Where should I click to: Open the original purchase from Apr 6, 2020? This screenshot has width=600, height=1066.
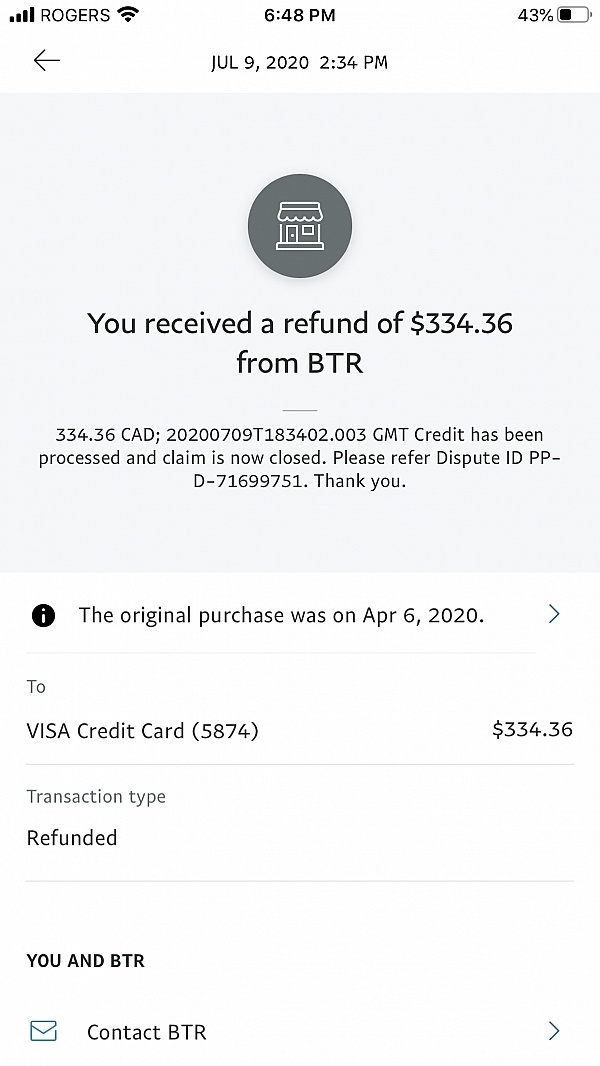click(x=281, y=615)
